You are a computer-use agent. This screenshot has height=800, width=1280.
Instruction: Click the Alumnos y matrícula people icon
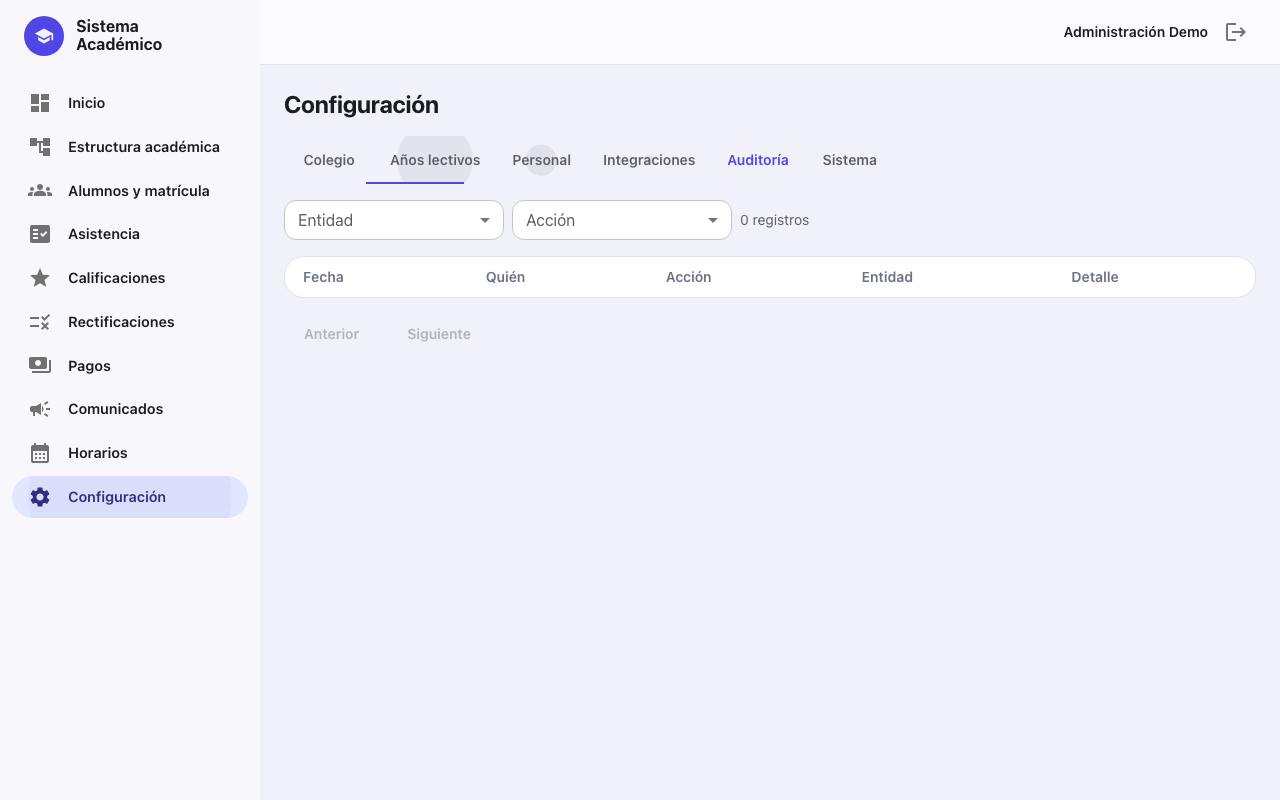[40, 190]
